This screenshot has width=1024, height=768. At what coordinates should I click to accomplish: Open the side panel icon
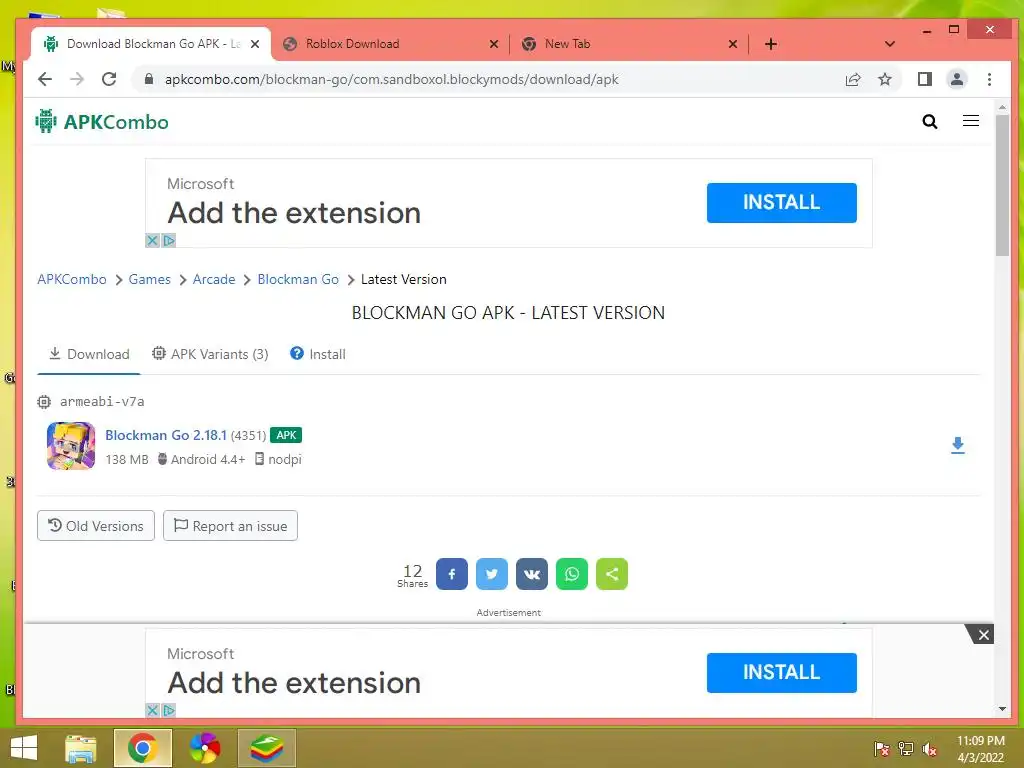[924, 79]
